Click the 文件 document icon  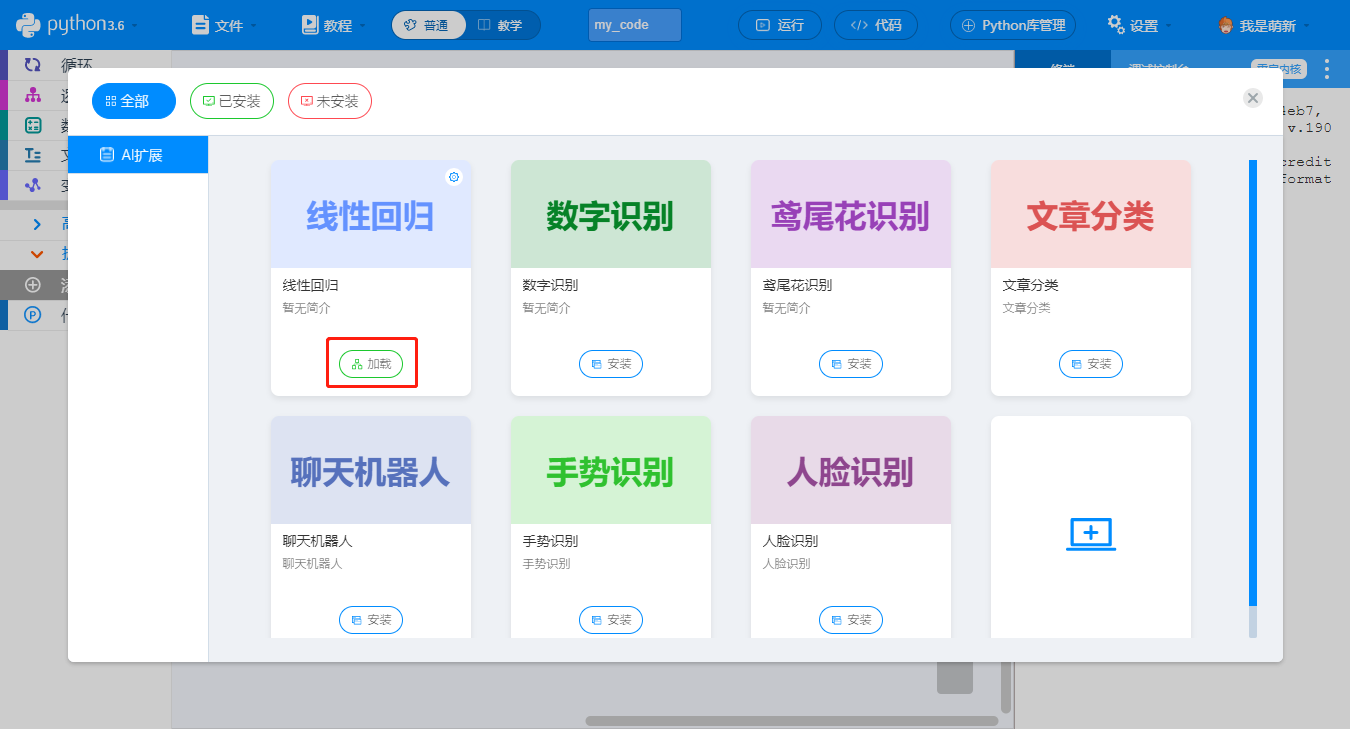point(200,25)
